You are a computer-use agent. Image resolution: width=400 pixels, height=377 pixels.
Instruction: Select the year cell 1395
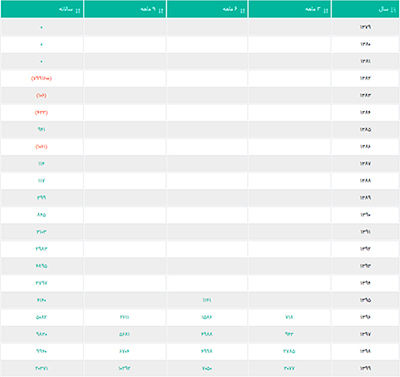point(365,300)
